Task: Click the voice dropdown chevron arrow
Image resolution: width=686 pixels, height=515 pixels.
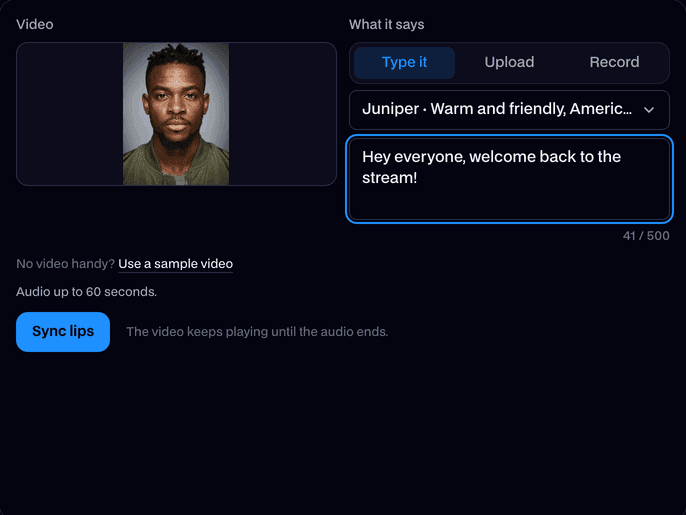Action: tap(649, 110)
